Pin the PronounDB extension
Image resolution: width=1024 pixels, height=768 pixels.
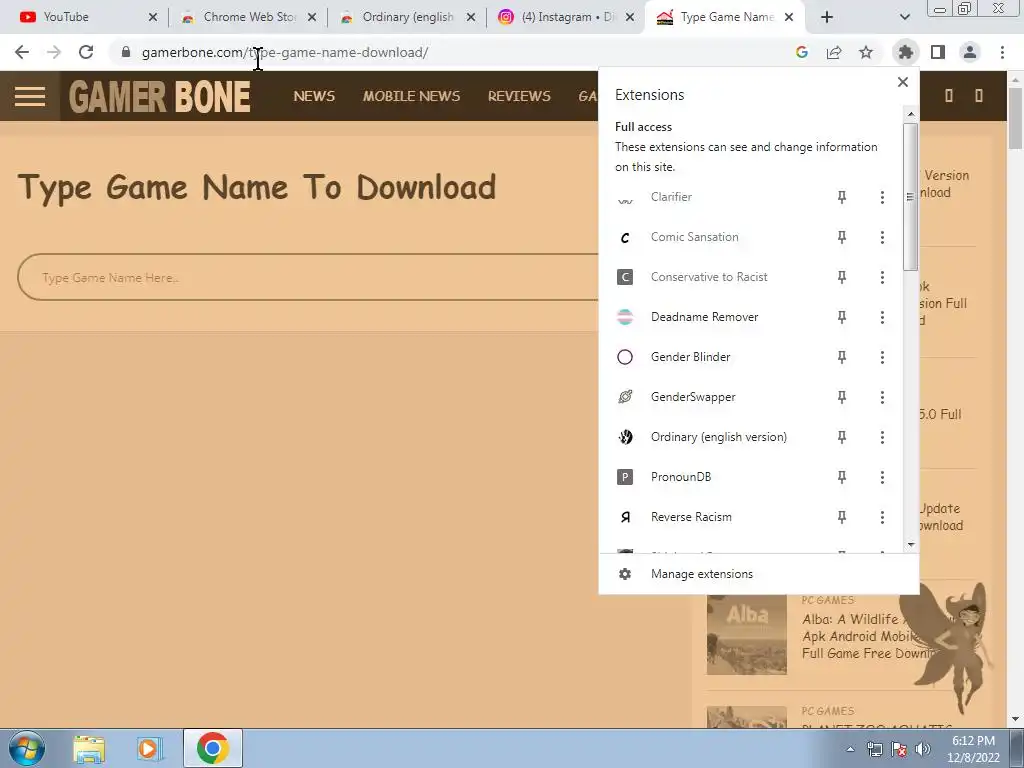(842, 477)
